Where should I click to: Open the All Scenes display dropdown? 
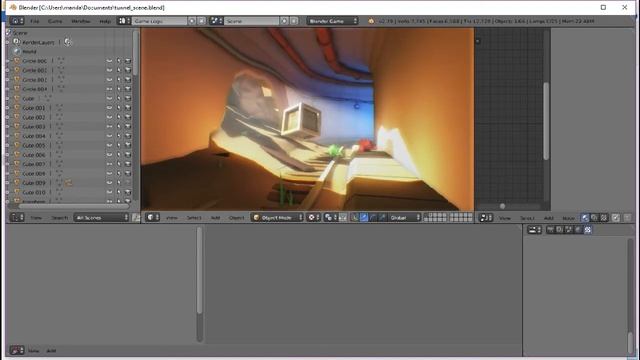pyautogui.click(x=101, y=218)
